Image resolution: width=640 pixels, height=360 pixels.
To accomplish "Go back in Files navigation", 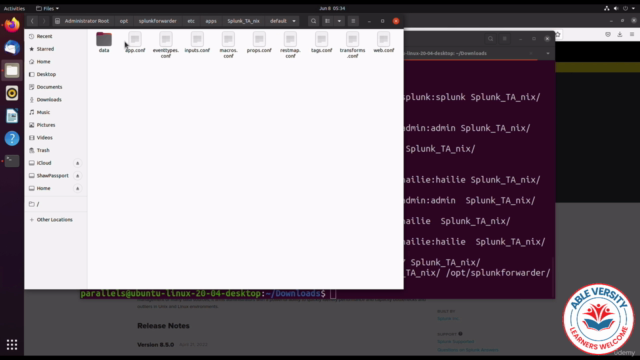I will [32, 21].
